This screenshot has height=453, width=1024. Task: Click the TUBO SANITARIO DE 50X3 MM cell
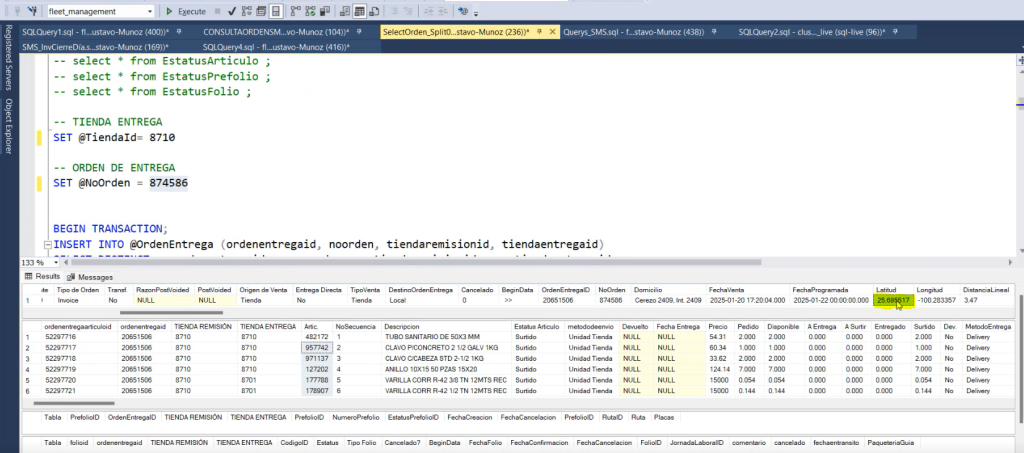tap(446, 337)
